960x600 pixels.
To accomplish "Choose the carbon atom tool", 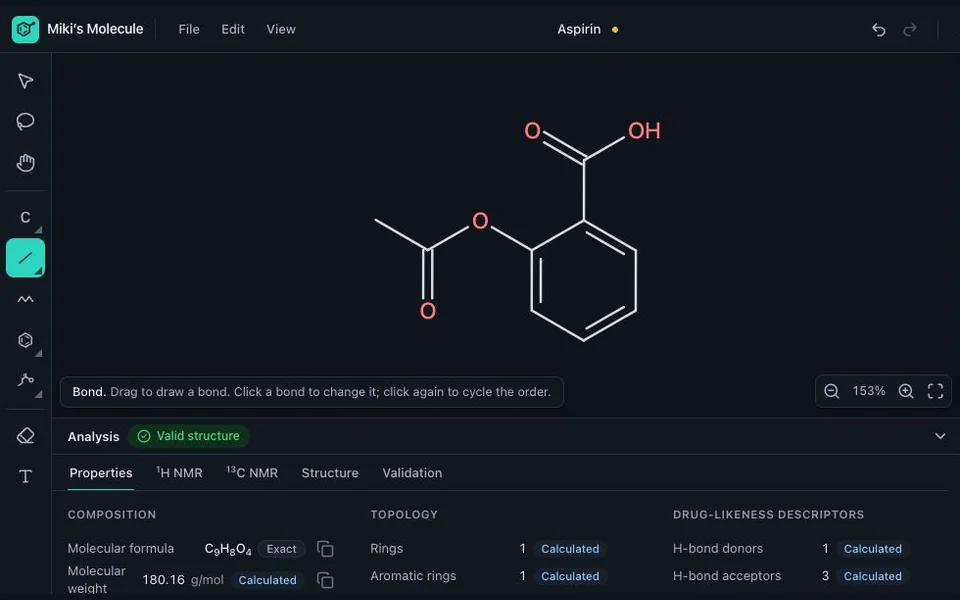I will pos(25,217).
